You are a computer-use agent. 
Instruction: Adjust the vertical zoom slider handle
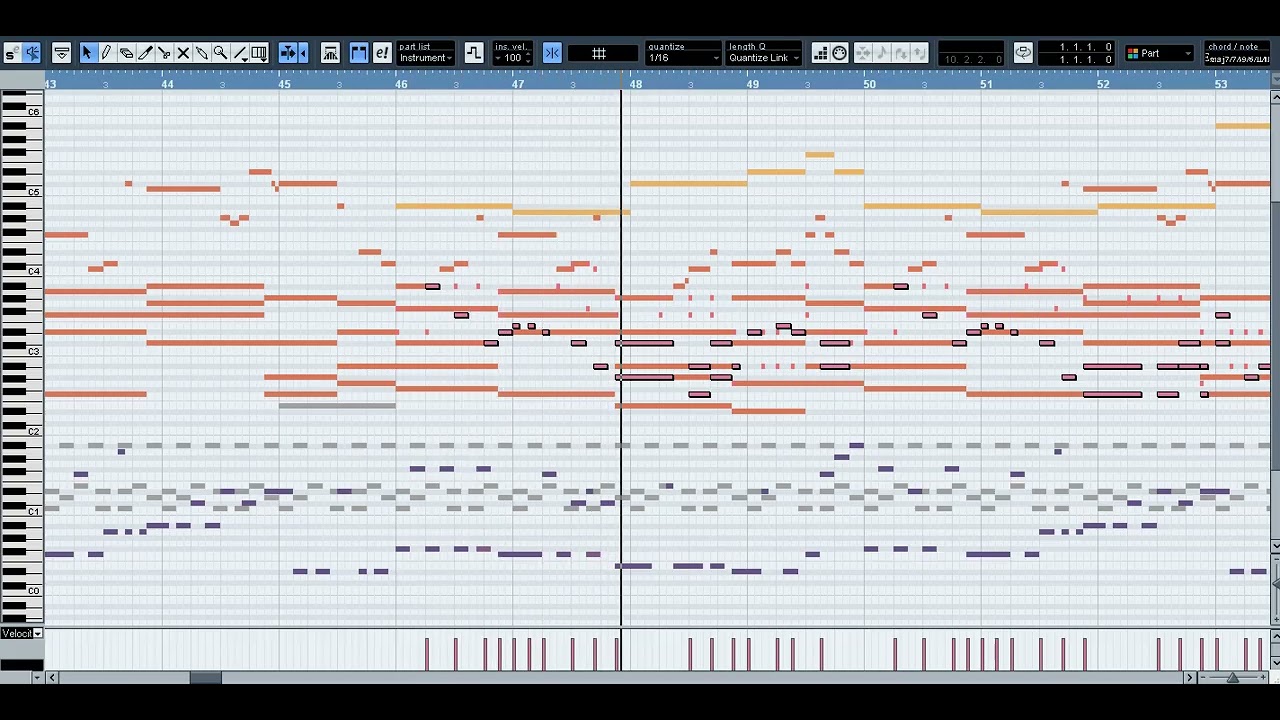click(1275, 583)
